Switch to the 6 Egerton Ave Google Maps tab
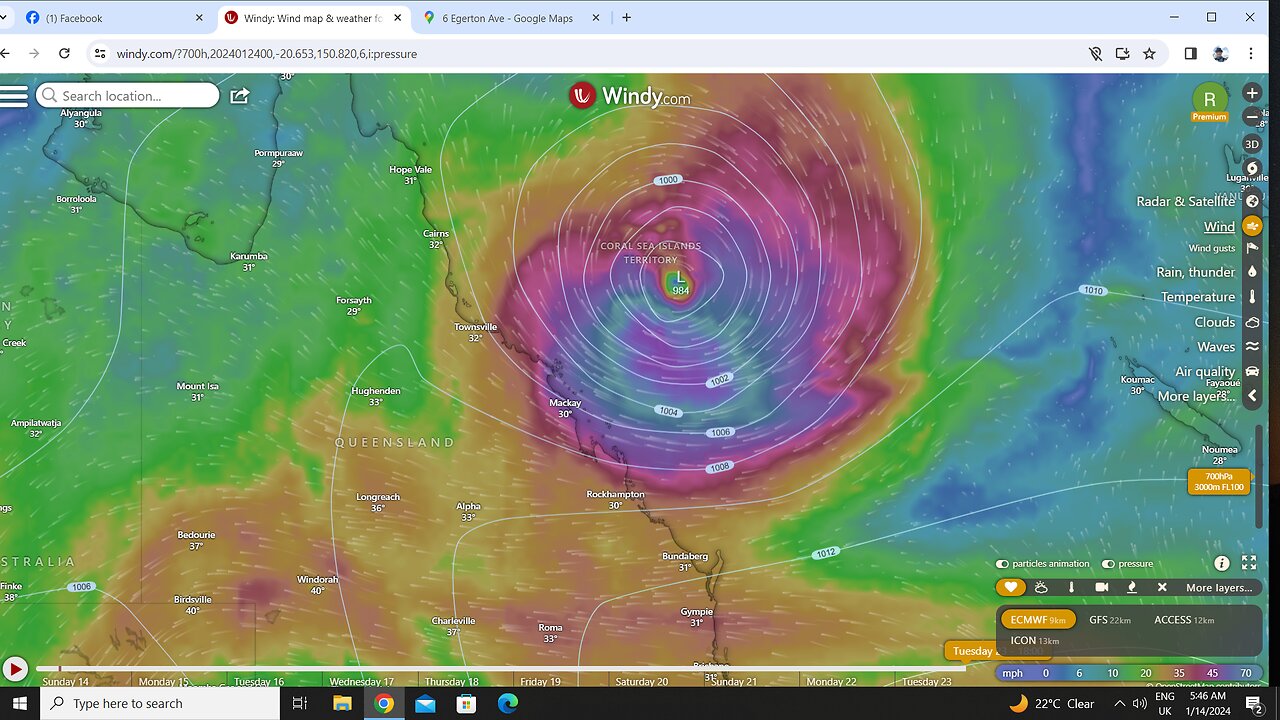 pos(512,18)
